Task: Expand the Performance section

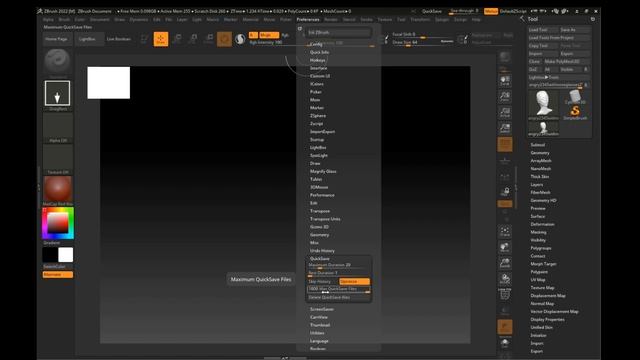Action: tap(322, 195)
